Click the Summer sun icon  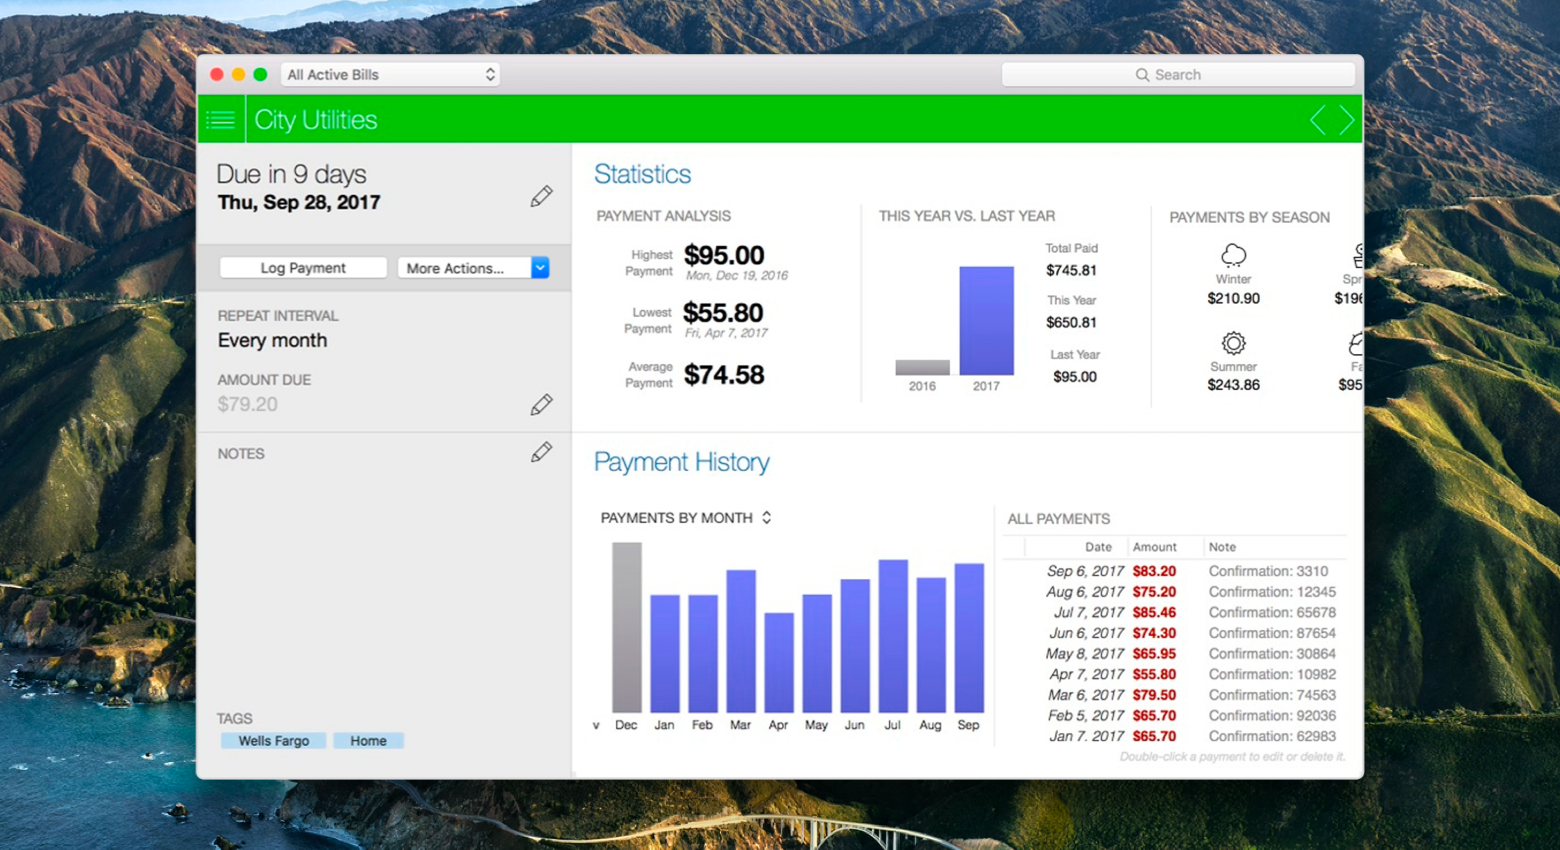(1233, 345)
